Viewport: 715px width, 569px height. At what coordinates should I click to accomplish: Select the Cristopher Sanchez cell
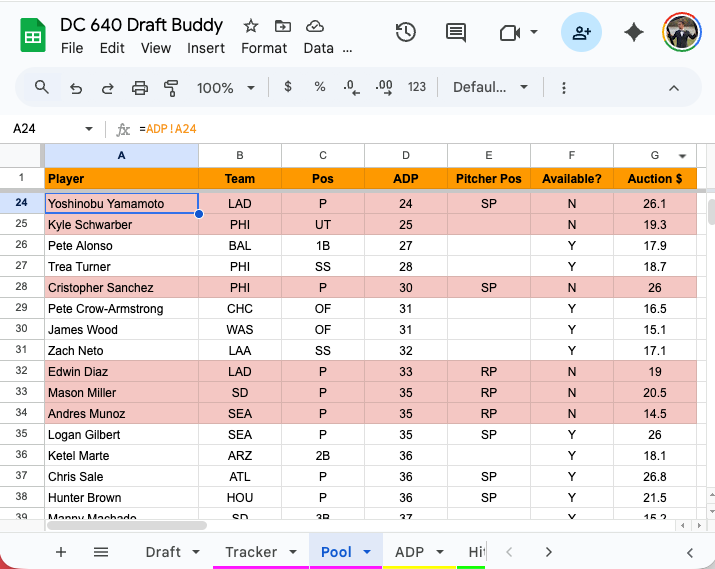click(121, 287)
